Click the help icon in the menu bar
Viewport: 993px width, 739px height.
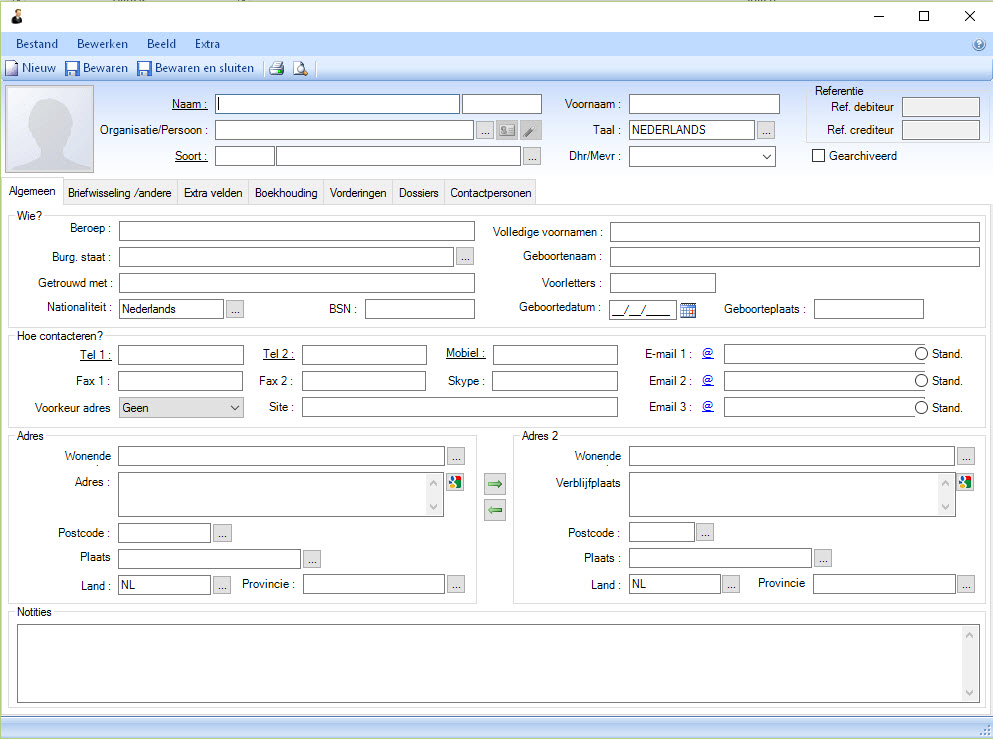(x=979, y=45)
